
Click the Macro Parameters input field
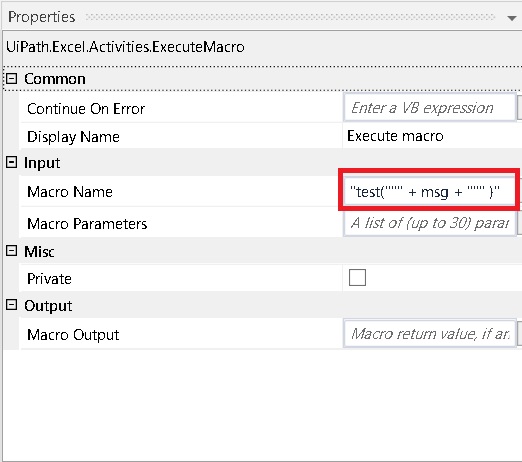[x=430, y=223]
